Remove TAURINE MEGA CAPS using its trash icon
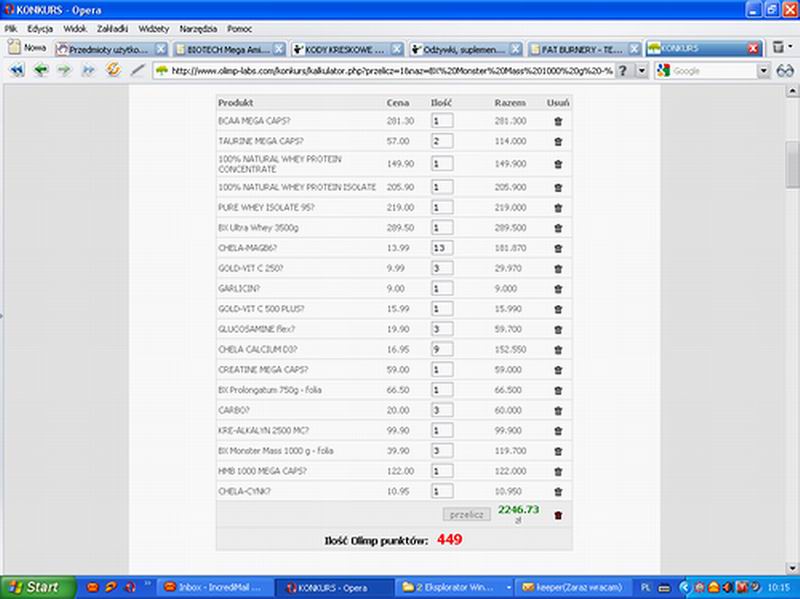Image resolution: width=800 pixels, height=599 pixels. (x=558, y=141)
